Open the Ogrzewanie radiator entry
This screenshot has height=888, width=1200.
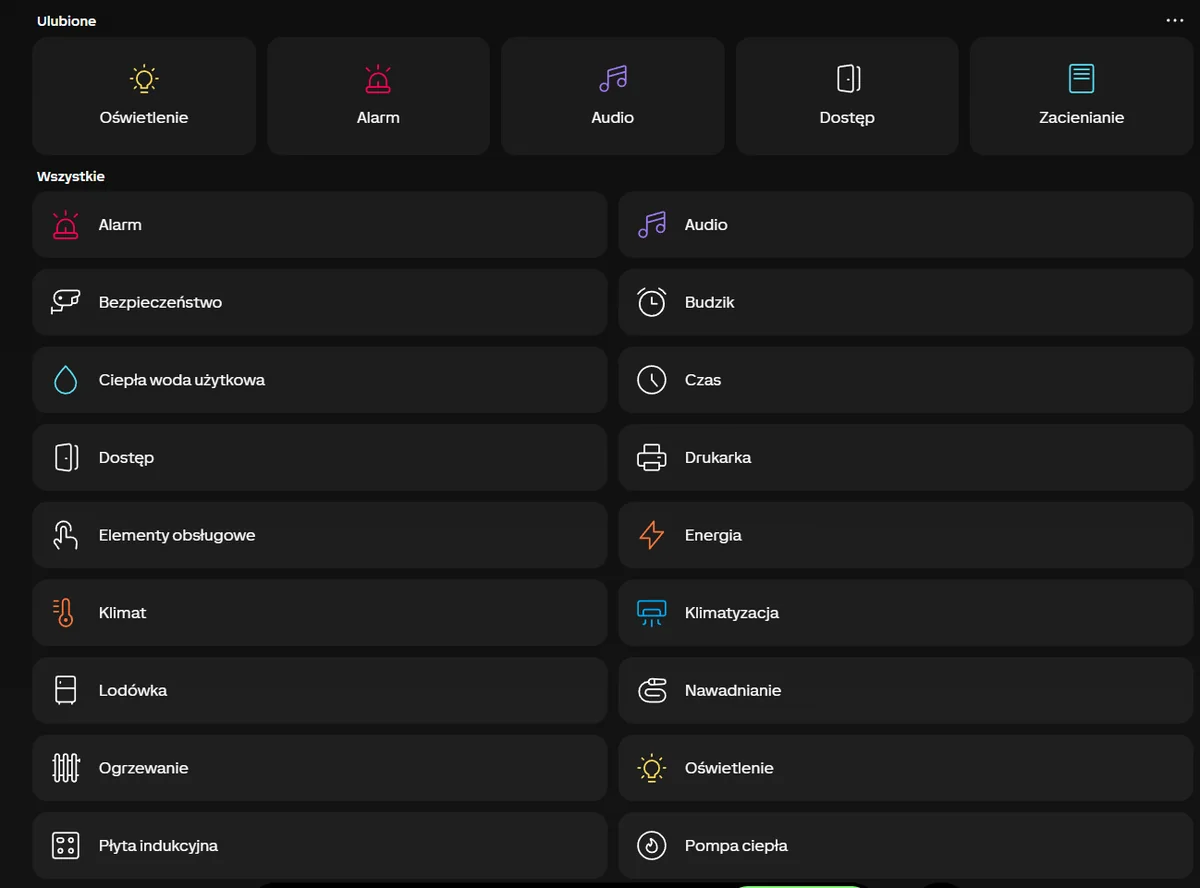tap(320, 768)
